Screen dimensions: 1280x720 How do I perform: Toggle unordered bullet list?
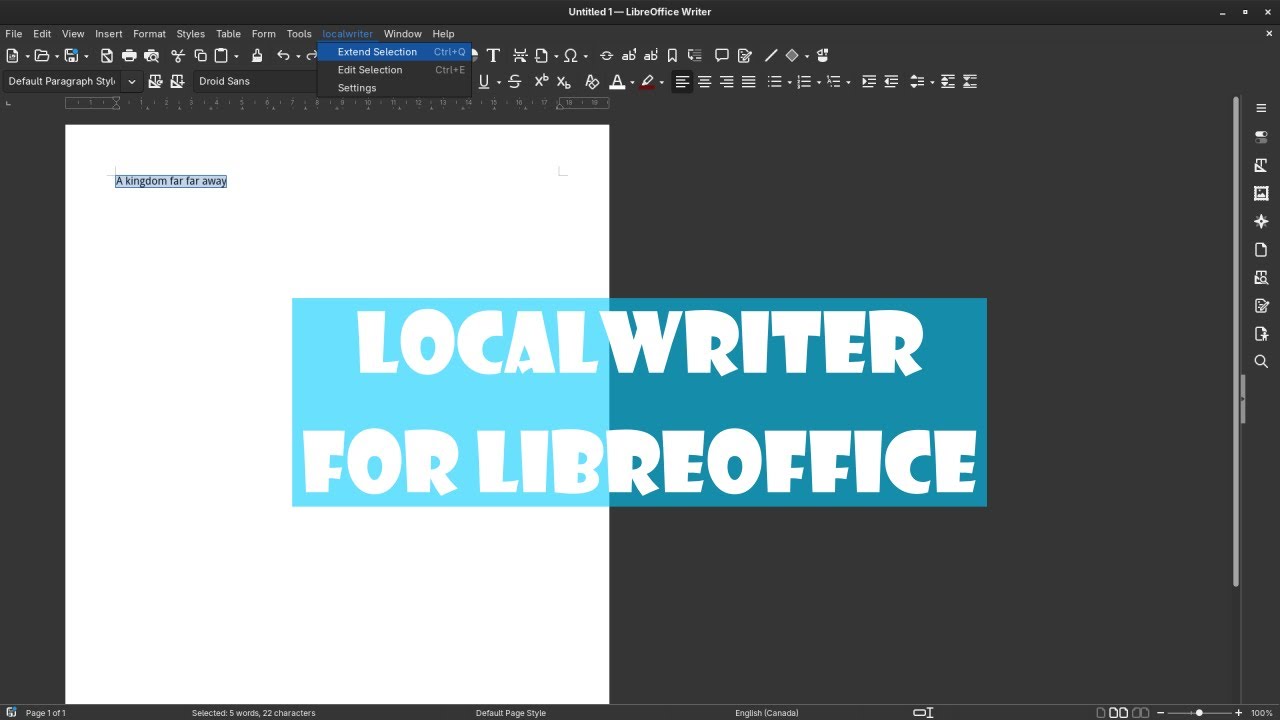pos(774,82)
